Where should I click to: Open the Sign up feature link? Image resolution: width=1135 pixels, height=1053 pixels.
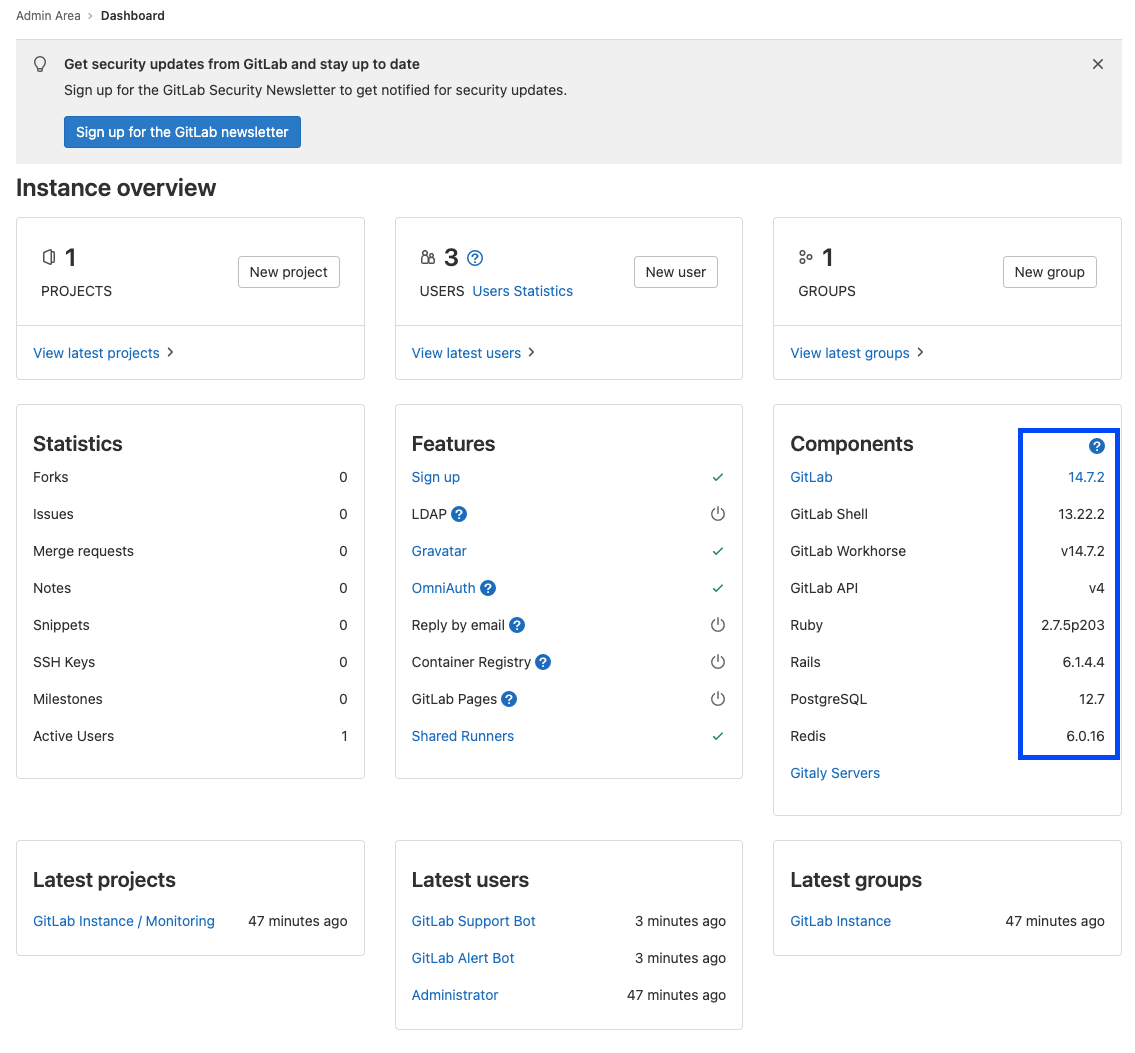(436, 477)
